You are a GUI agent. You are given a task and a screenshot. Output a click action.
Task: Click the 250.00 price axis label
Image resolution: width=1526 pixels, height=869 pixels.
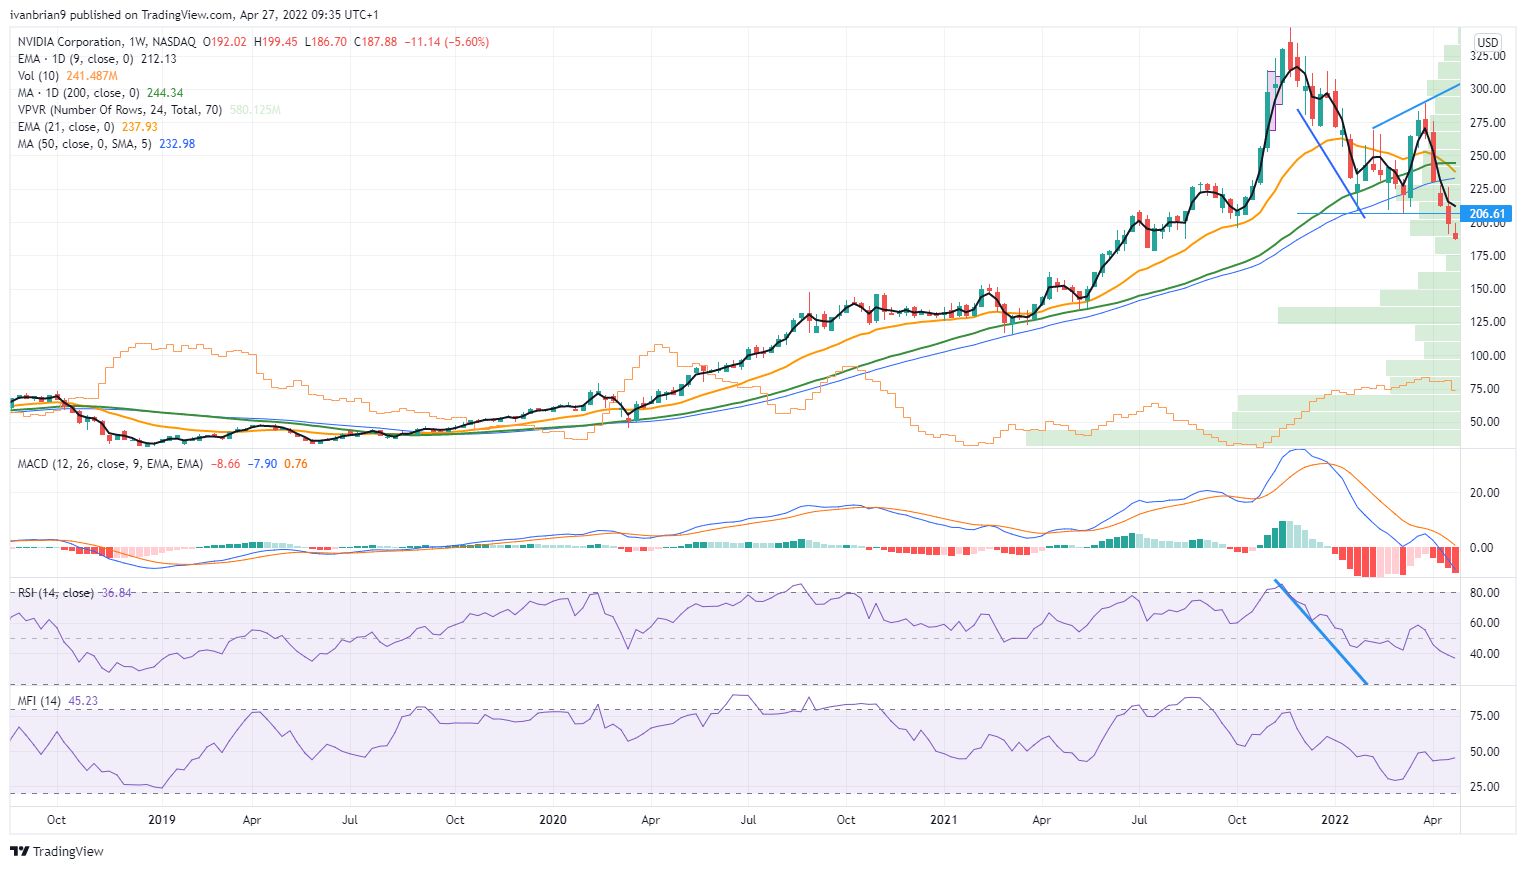[x=1488, y=156]
